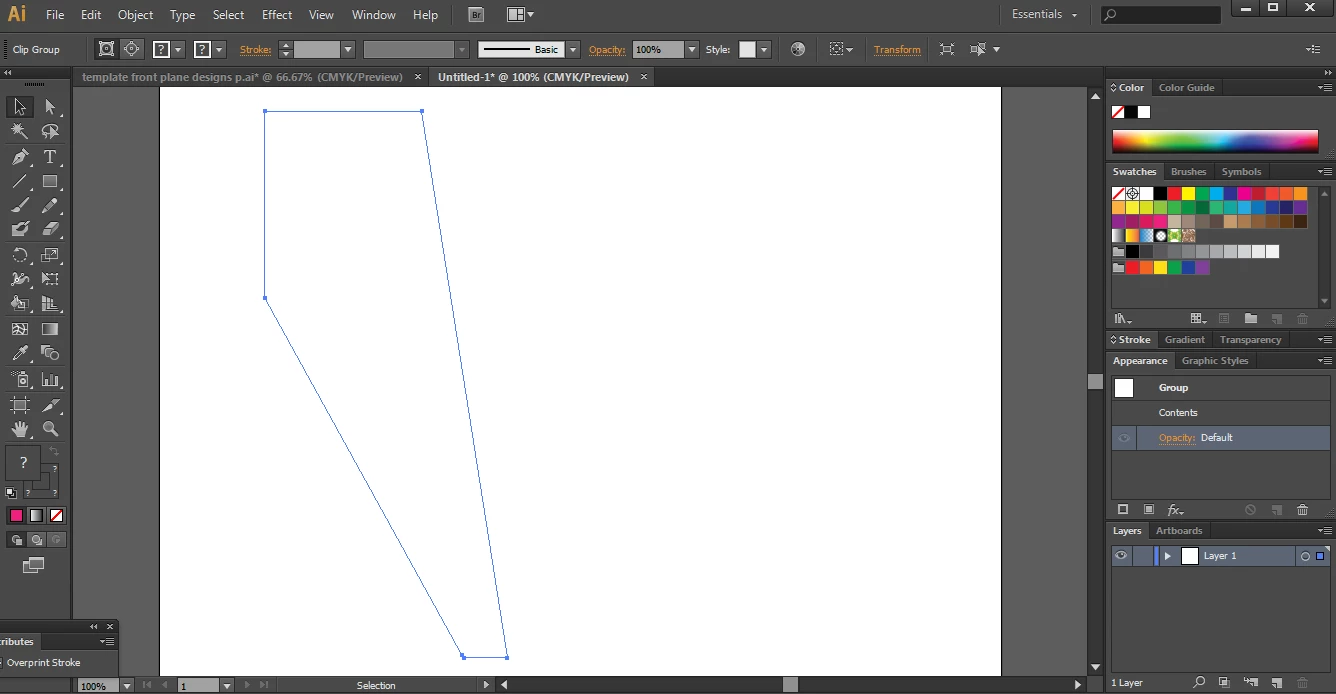Select the Free Transform tool

coord(50,280)
